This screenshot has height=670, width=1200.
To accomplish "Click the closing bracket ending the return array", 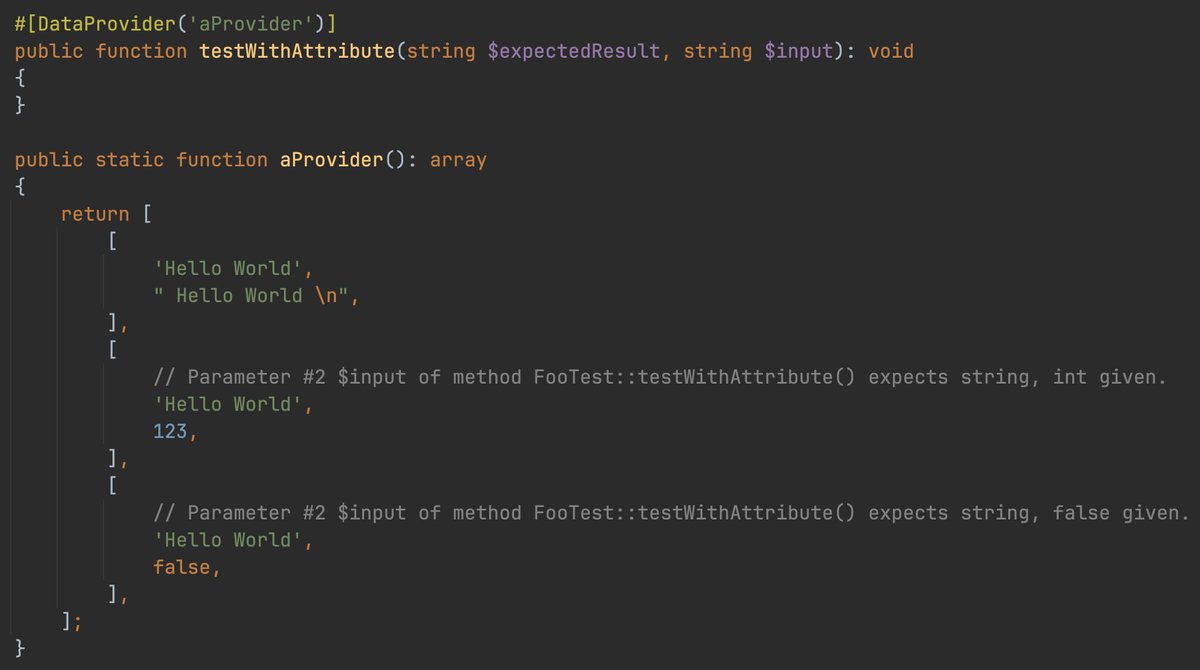I will coord(67,620).
